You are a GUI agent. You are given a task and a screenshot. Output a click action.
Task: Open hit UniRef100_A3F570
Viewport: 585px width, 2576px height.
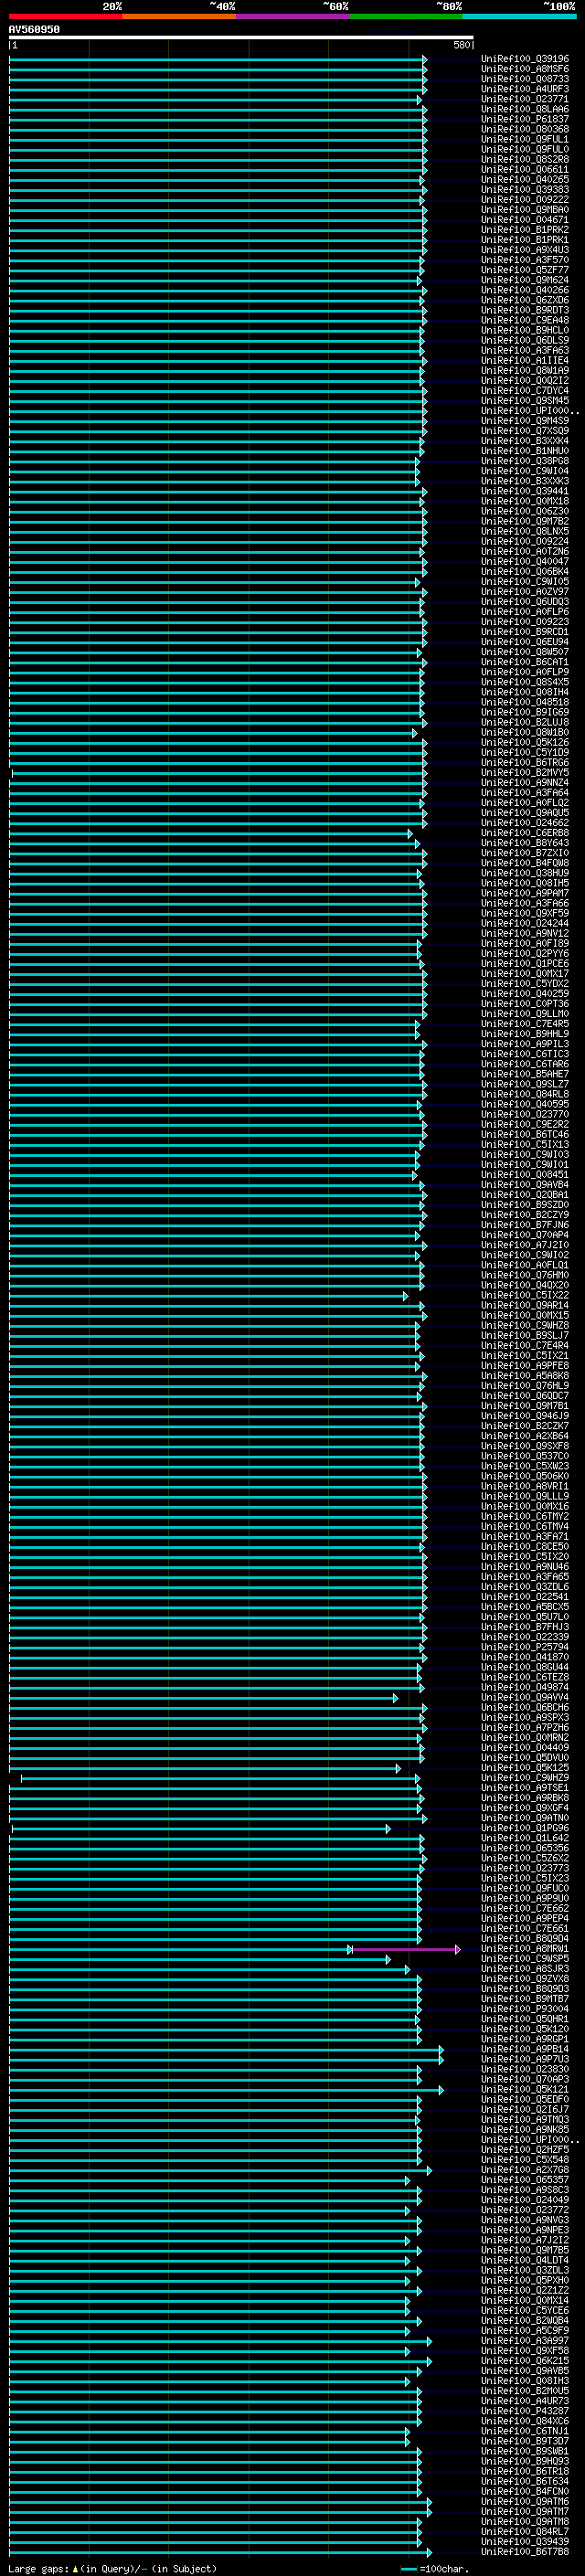(x=525, y=260)
